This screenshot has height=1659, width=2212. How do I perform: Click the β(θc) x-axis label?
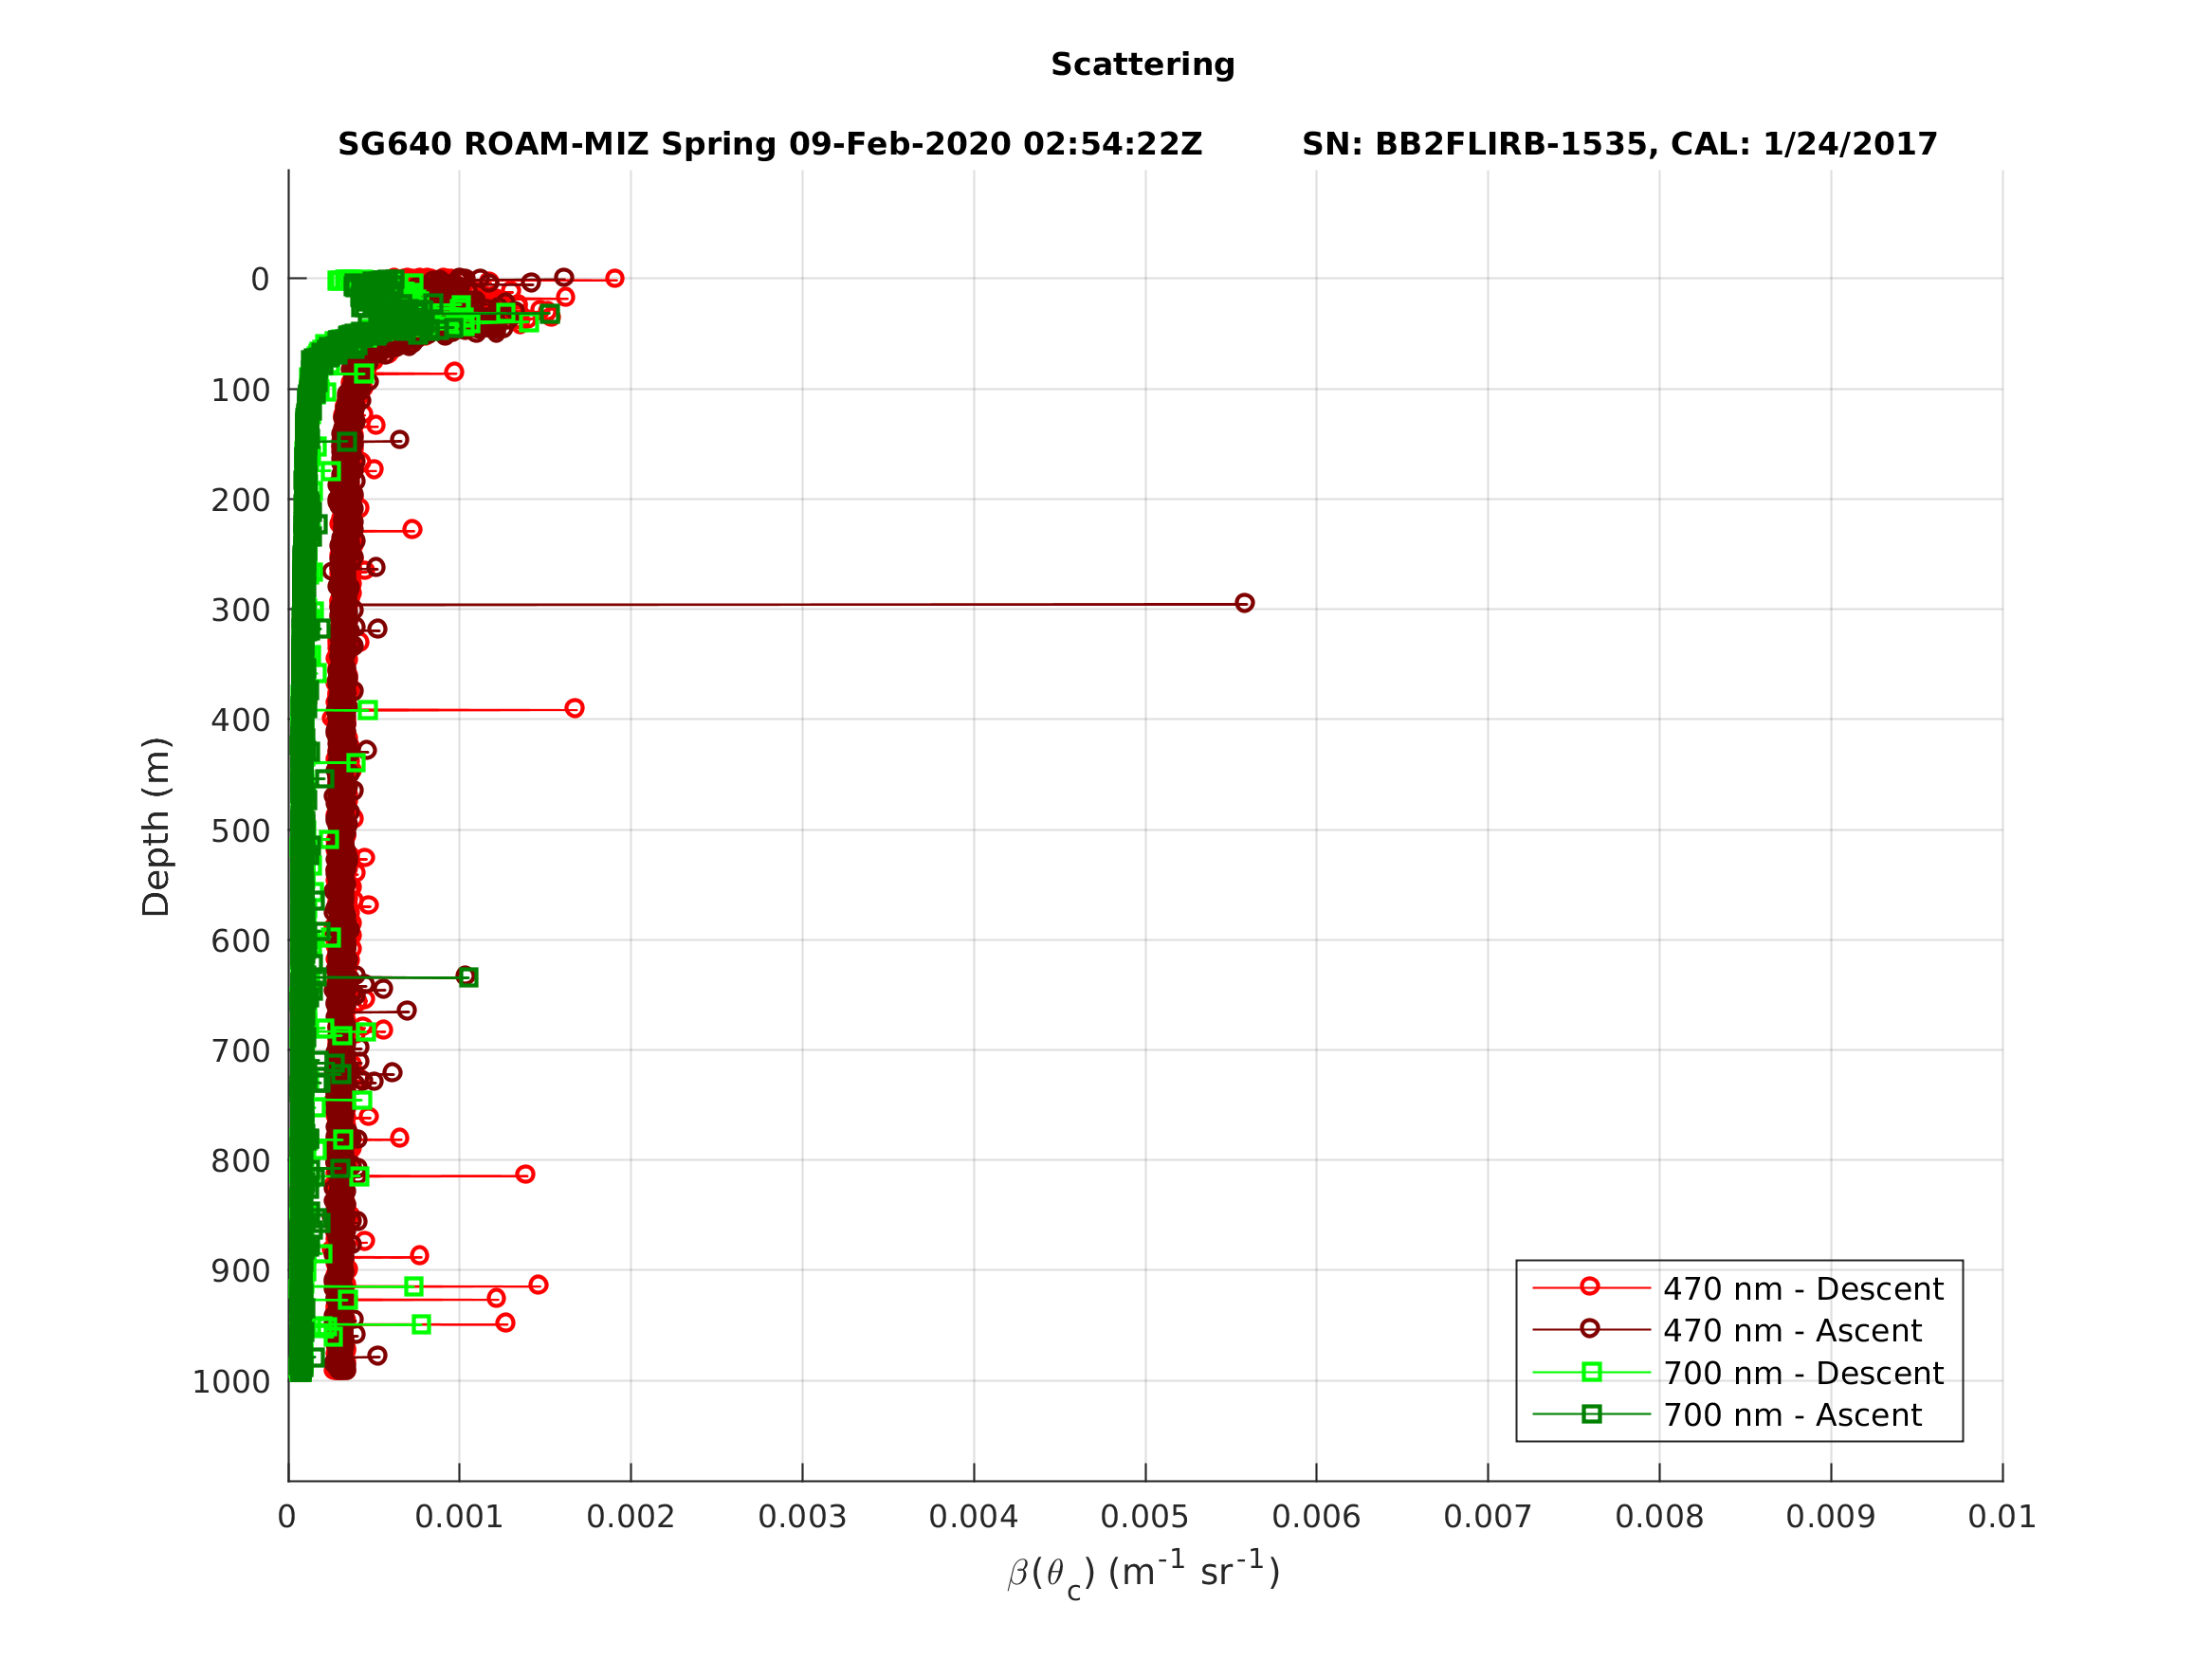tap(1143, 1574)
